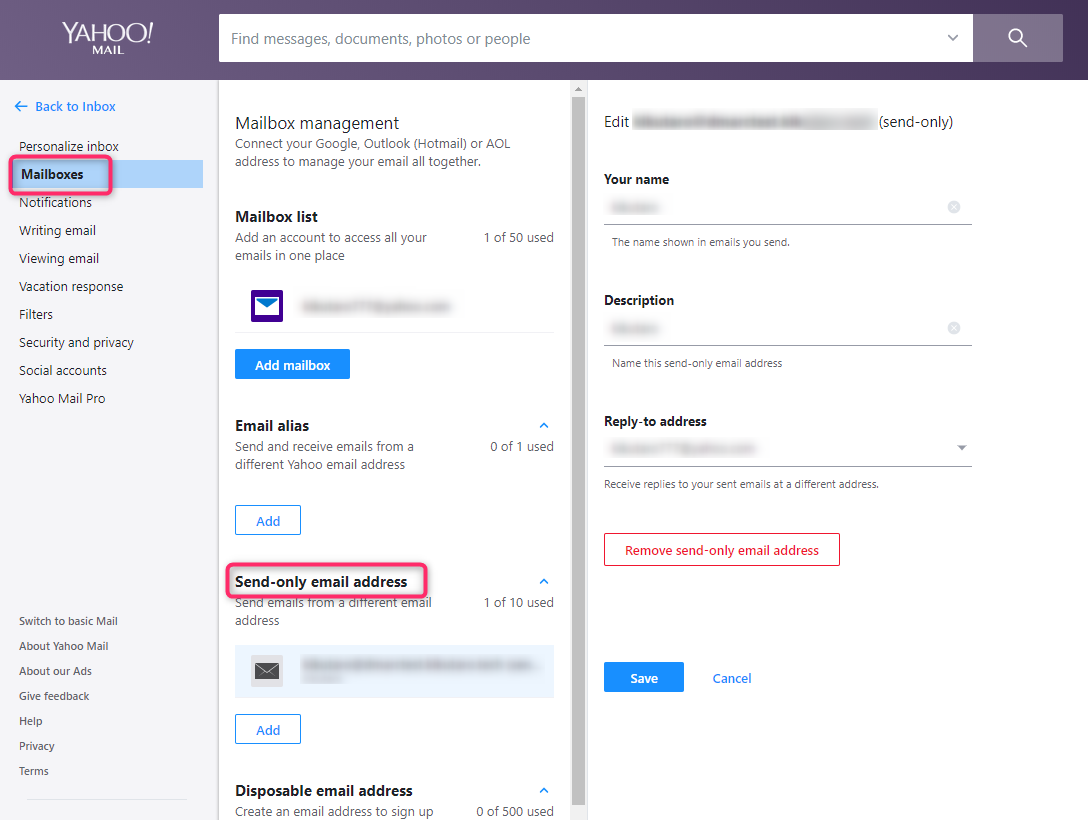This screenshot has height=820, width=1088.
Task: Open Viewing email settings
Action: click(x=59, y=258)
